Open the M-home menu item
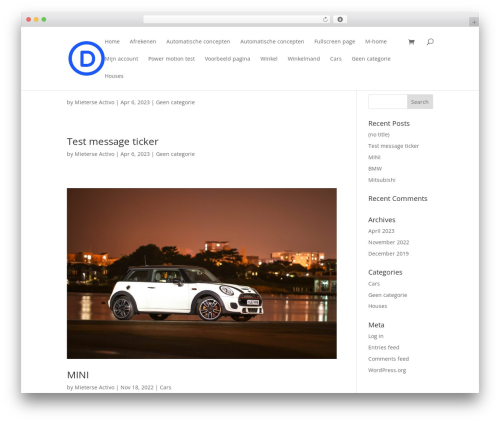The image size is (500, 423). click(376, 41)
